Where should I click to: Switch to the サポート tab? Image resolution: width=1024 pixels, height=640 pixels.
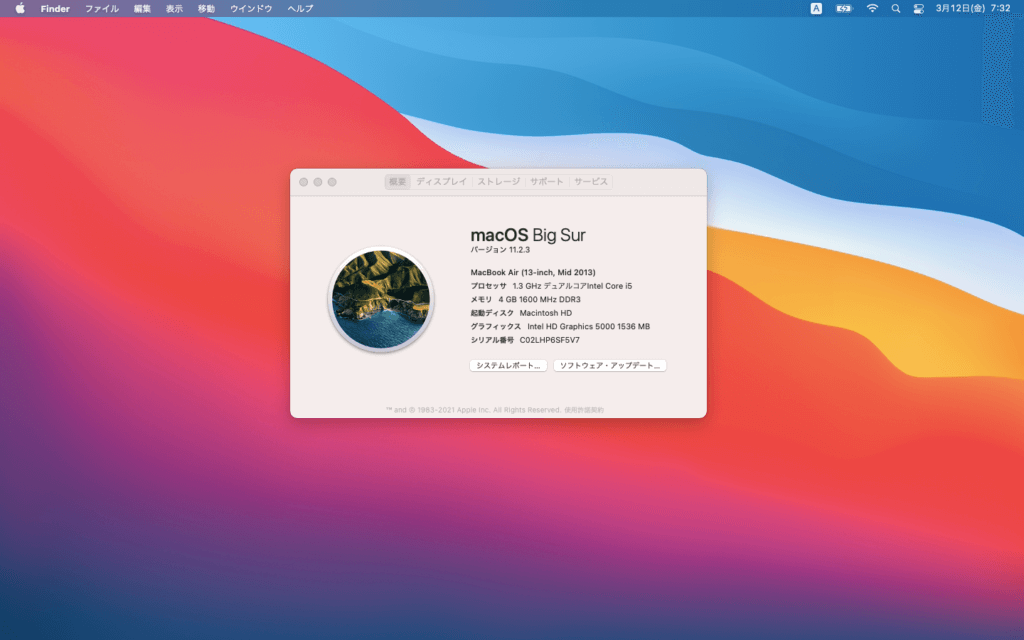point(547,182)
